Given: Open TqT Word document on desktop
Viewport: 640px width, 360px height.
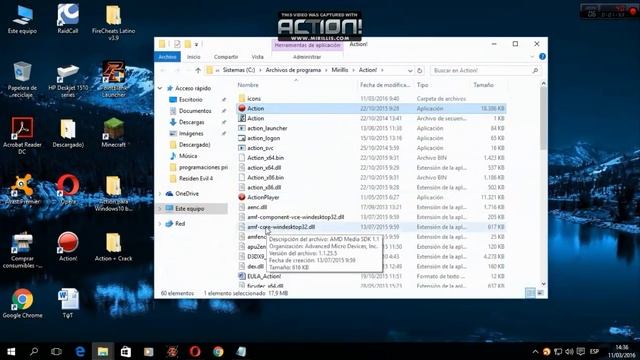Looking at the screenshot, I should point(68,303).
